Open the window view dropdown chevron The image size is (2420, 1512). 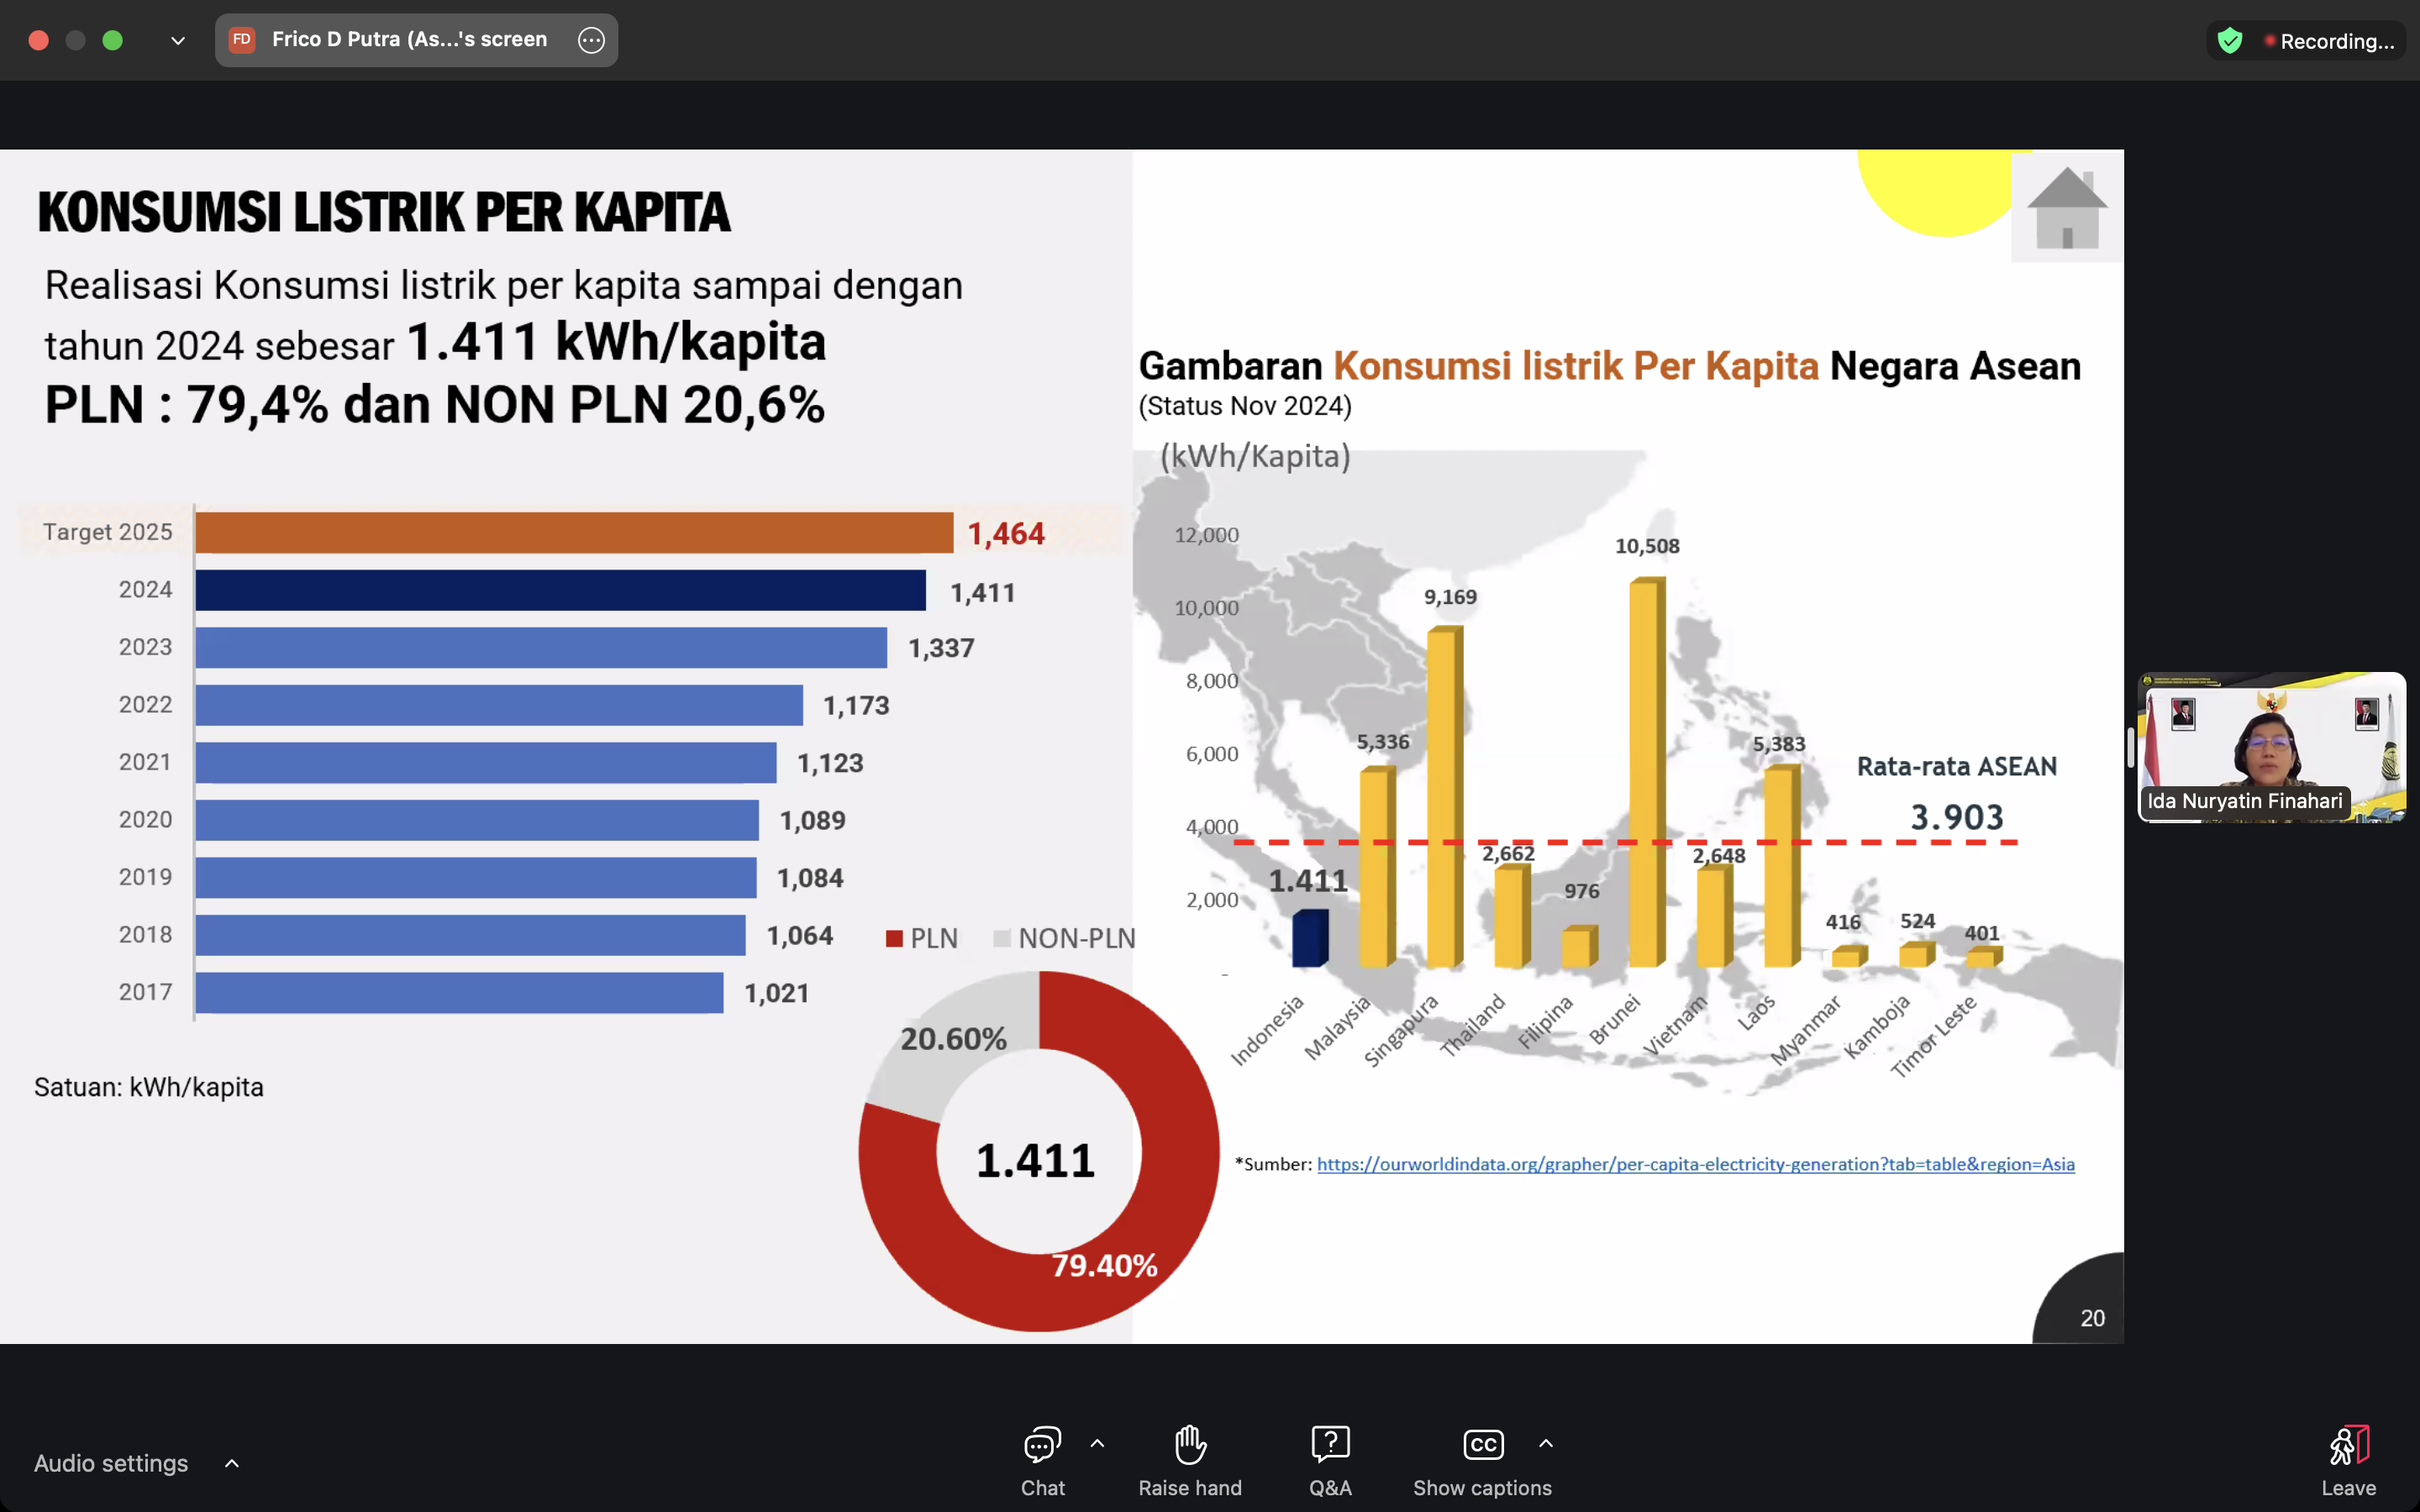[x=177, y=41]
